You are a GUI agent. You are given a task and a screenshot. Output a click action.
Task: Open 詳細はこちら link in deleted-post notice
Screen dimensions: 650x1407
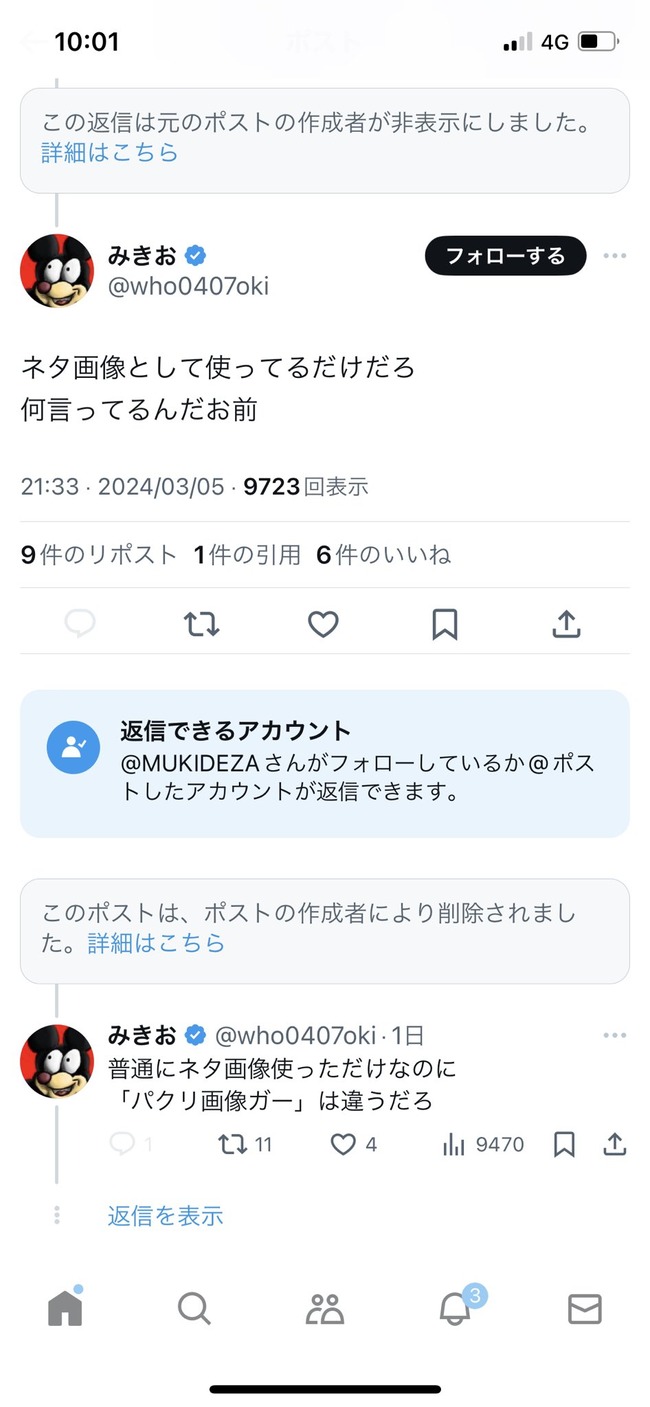(156, 943)
